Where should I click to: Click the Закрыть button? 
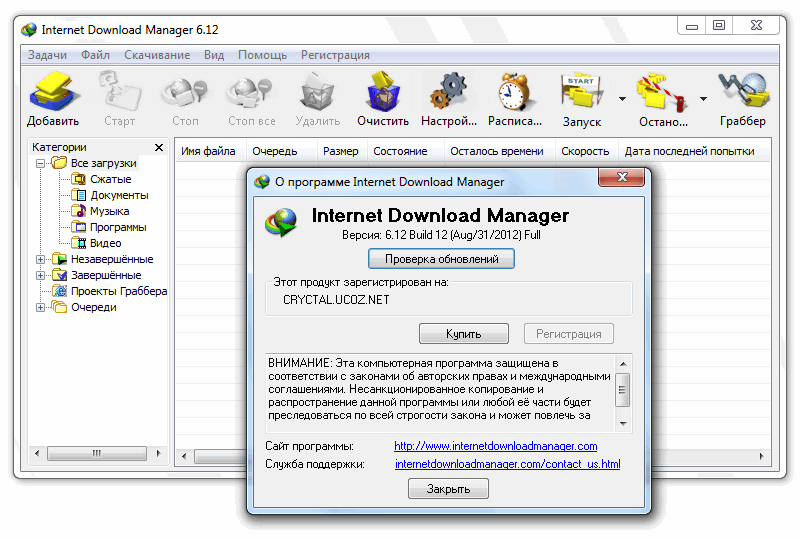pos(448,488)
